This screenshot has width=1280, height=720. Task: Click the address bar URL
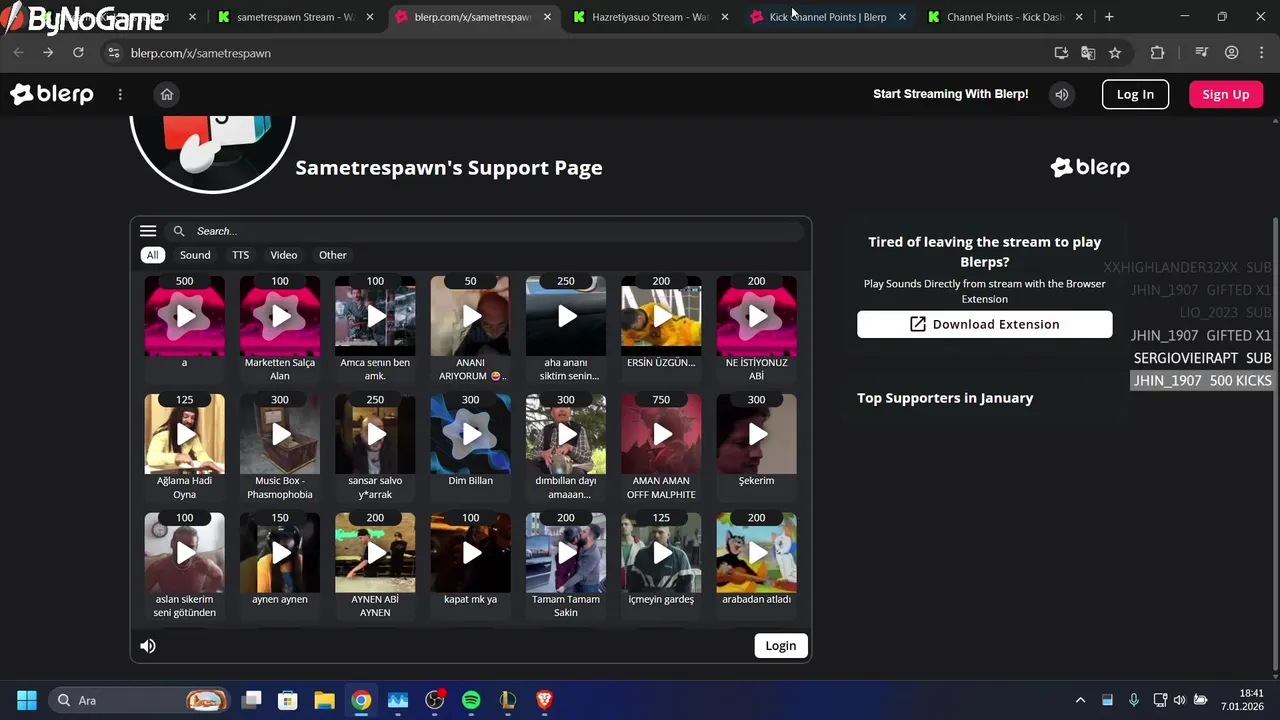pyautogui.click(x=200, y=53)
